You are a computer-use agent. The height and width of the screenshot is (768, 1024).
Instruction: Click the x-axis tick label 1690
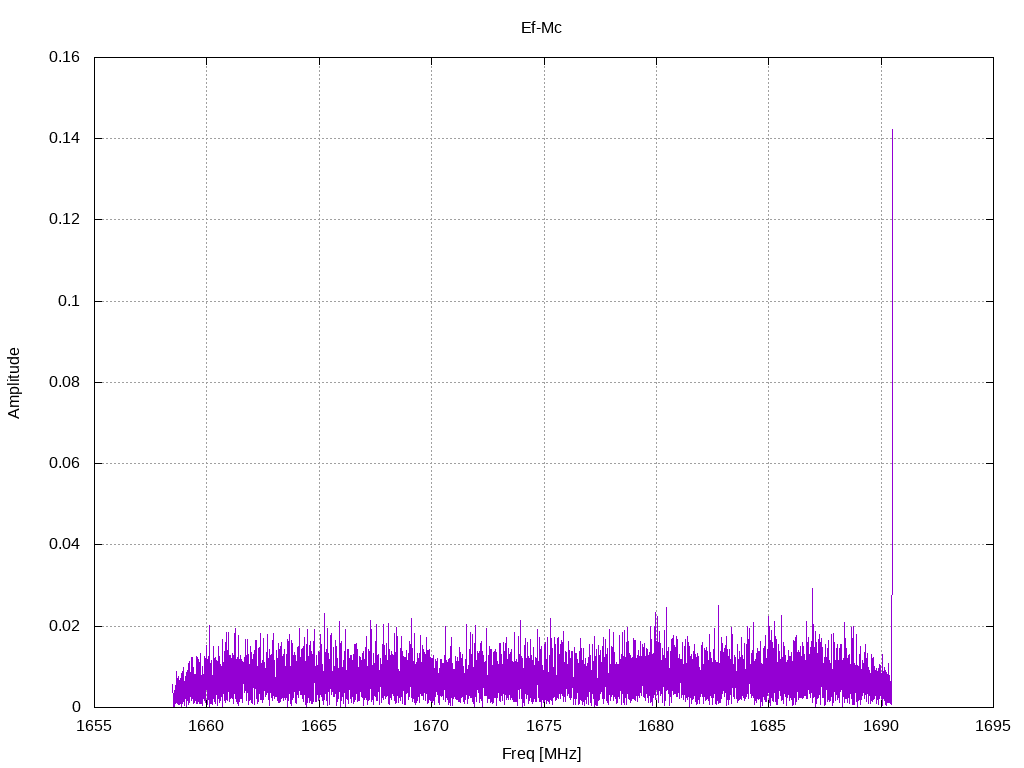pyautogui.click(x=881, y=726)
